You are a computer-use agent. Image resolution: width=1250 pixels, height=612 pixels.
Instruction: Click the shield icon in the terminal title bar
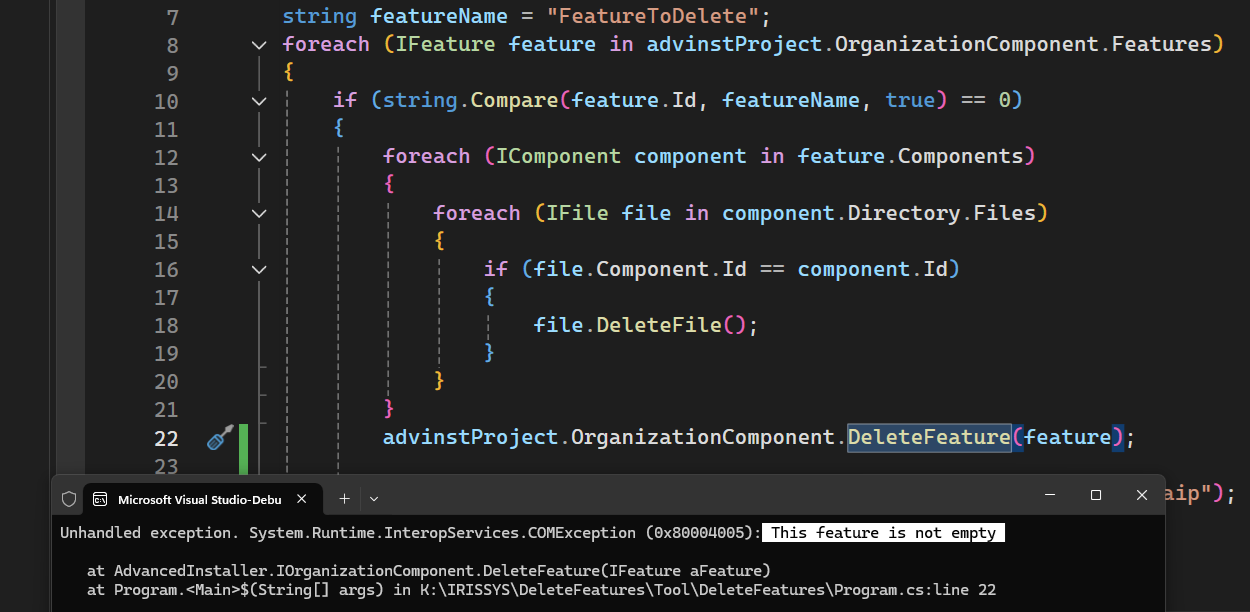click(68, 498)
